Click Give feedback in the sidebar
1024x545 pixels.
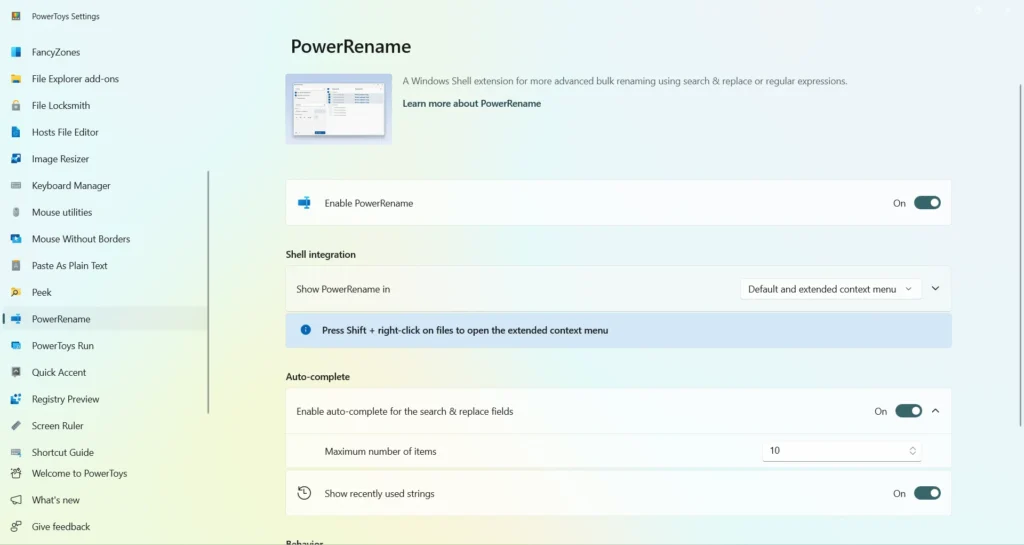[61, 527]
